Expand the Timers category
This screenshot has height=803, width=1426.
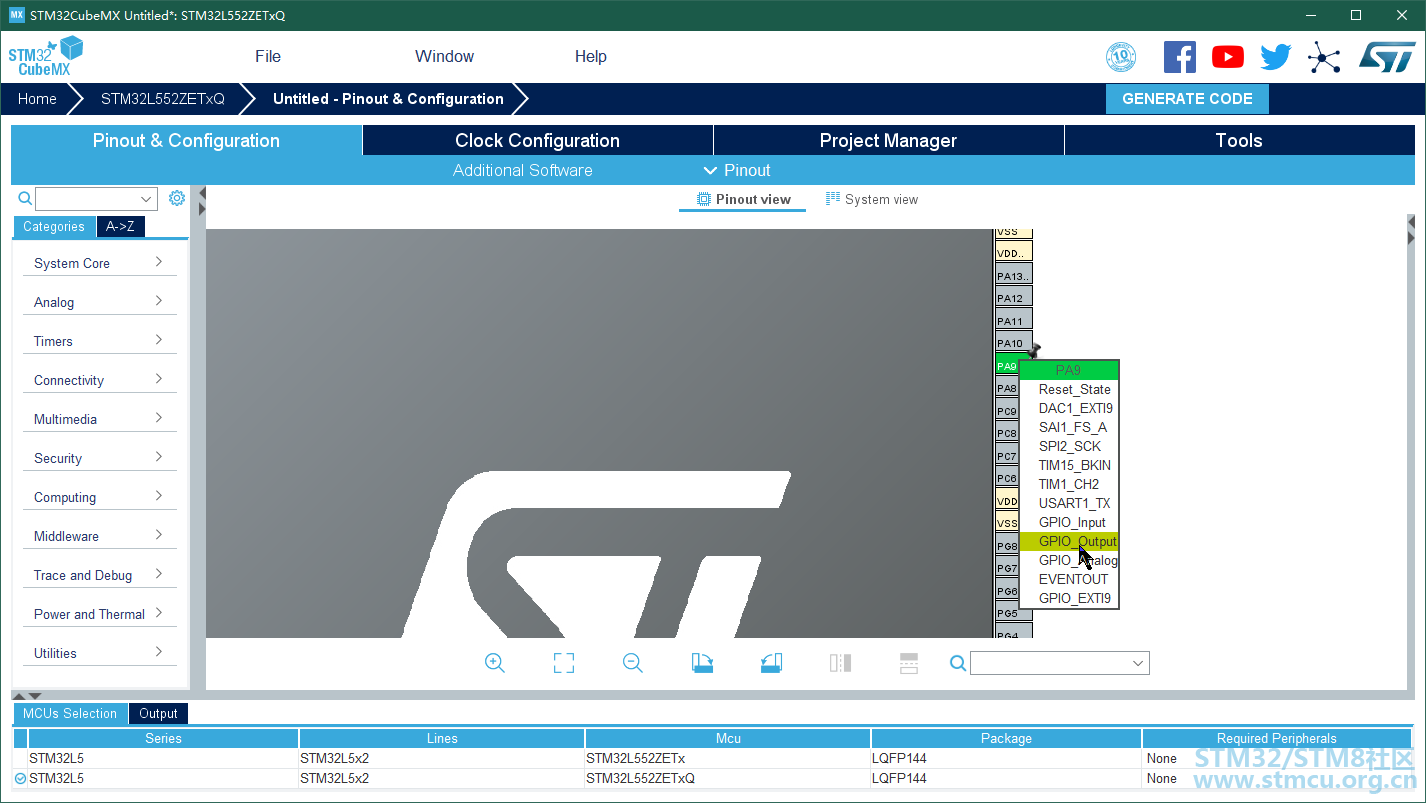click(99, 341)
